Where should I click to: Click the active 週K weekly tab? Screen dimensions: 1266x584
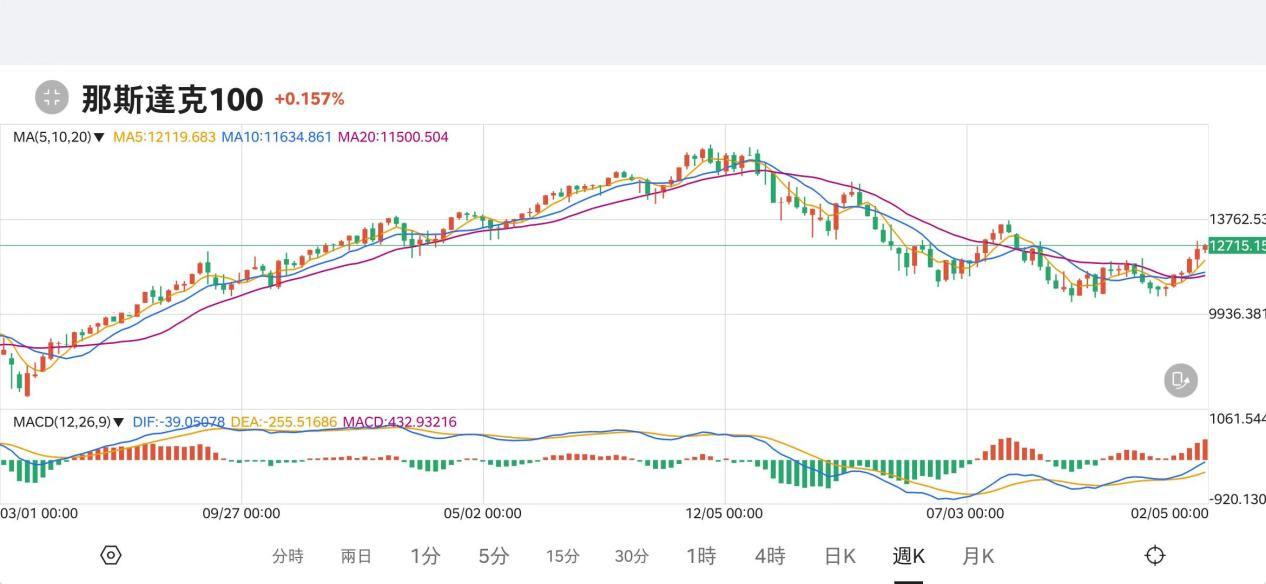(x=908, y=556)
